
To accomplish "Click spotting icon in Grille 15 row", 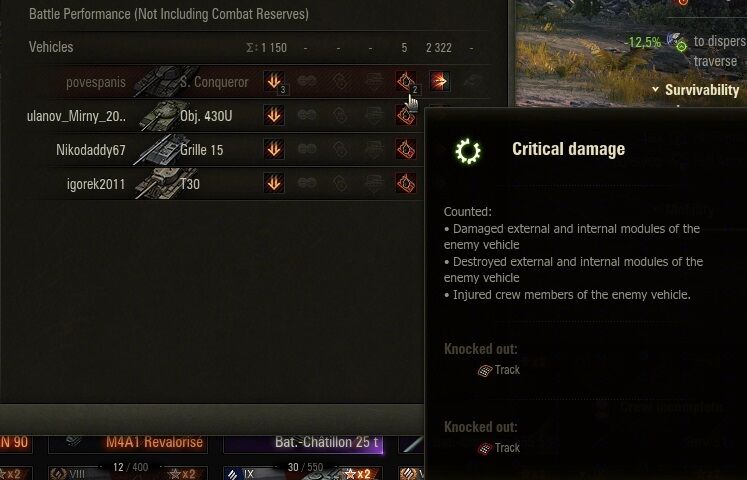I will click(x=307, y=149).
